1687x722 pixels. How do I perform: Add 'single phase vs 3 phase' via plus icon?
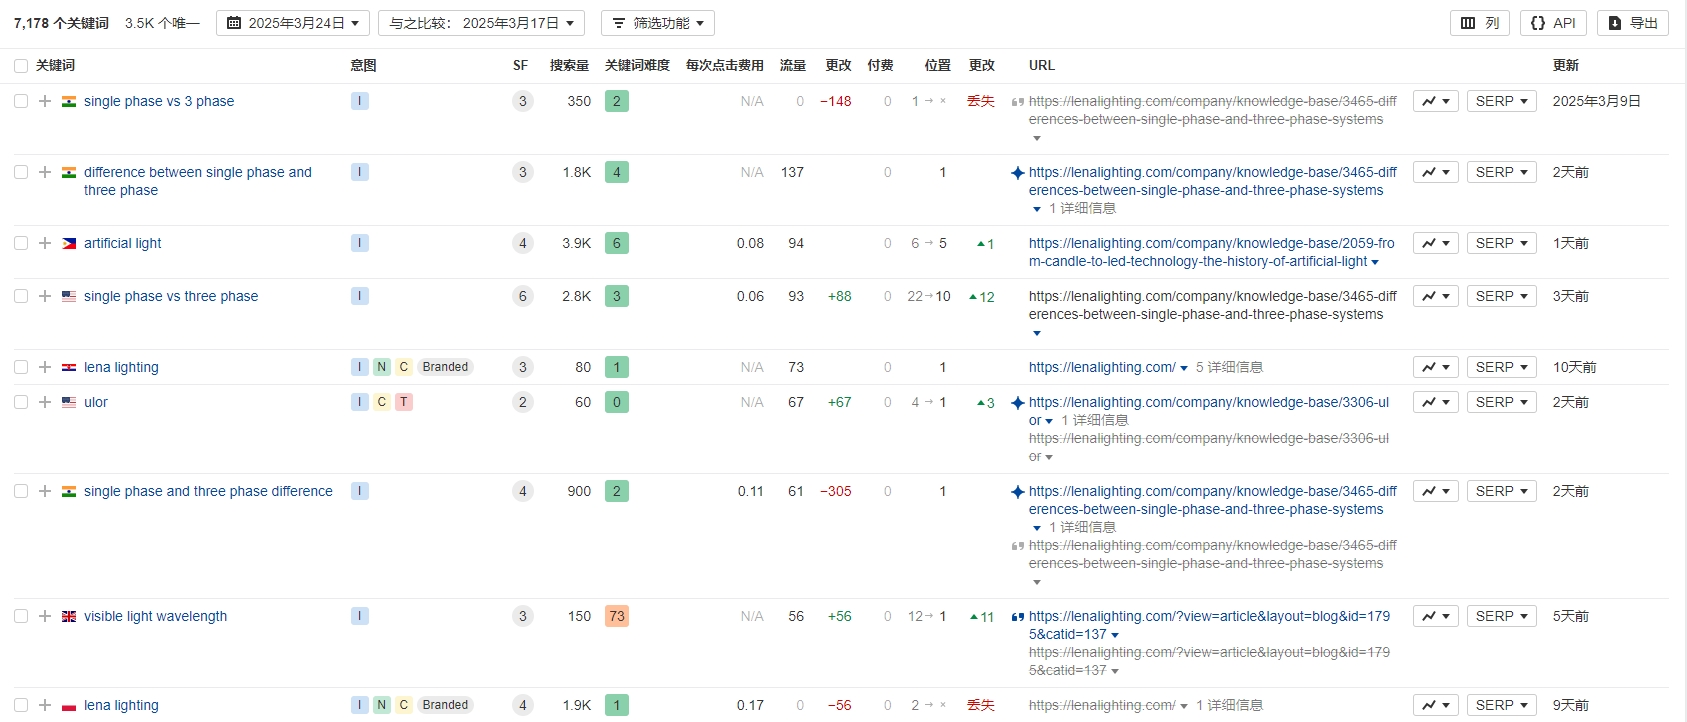point(45,101)
